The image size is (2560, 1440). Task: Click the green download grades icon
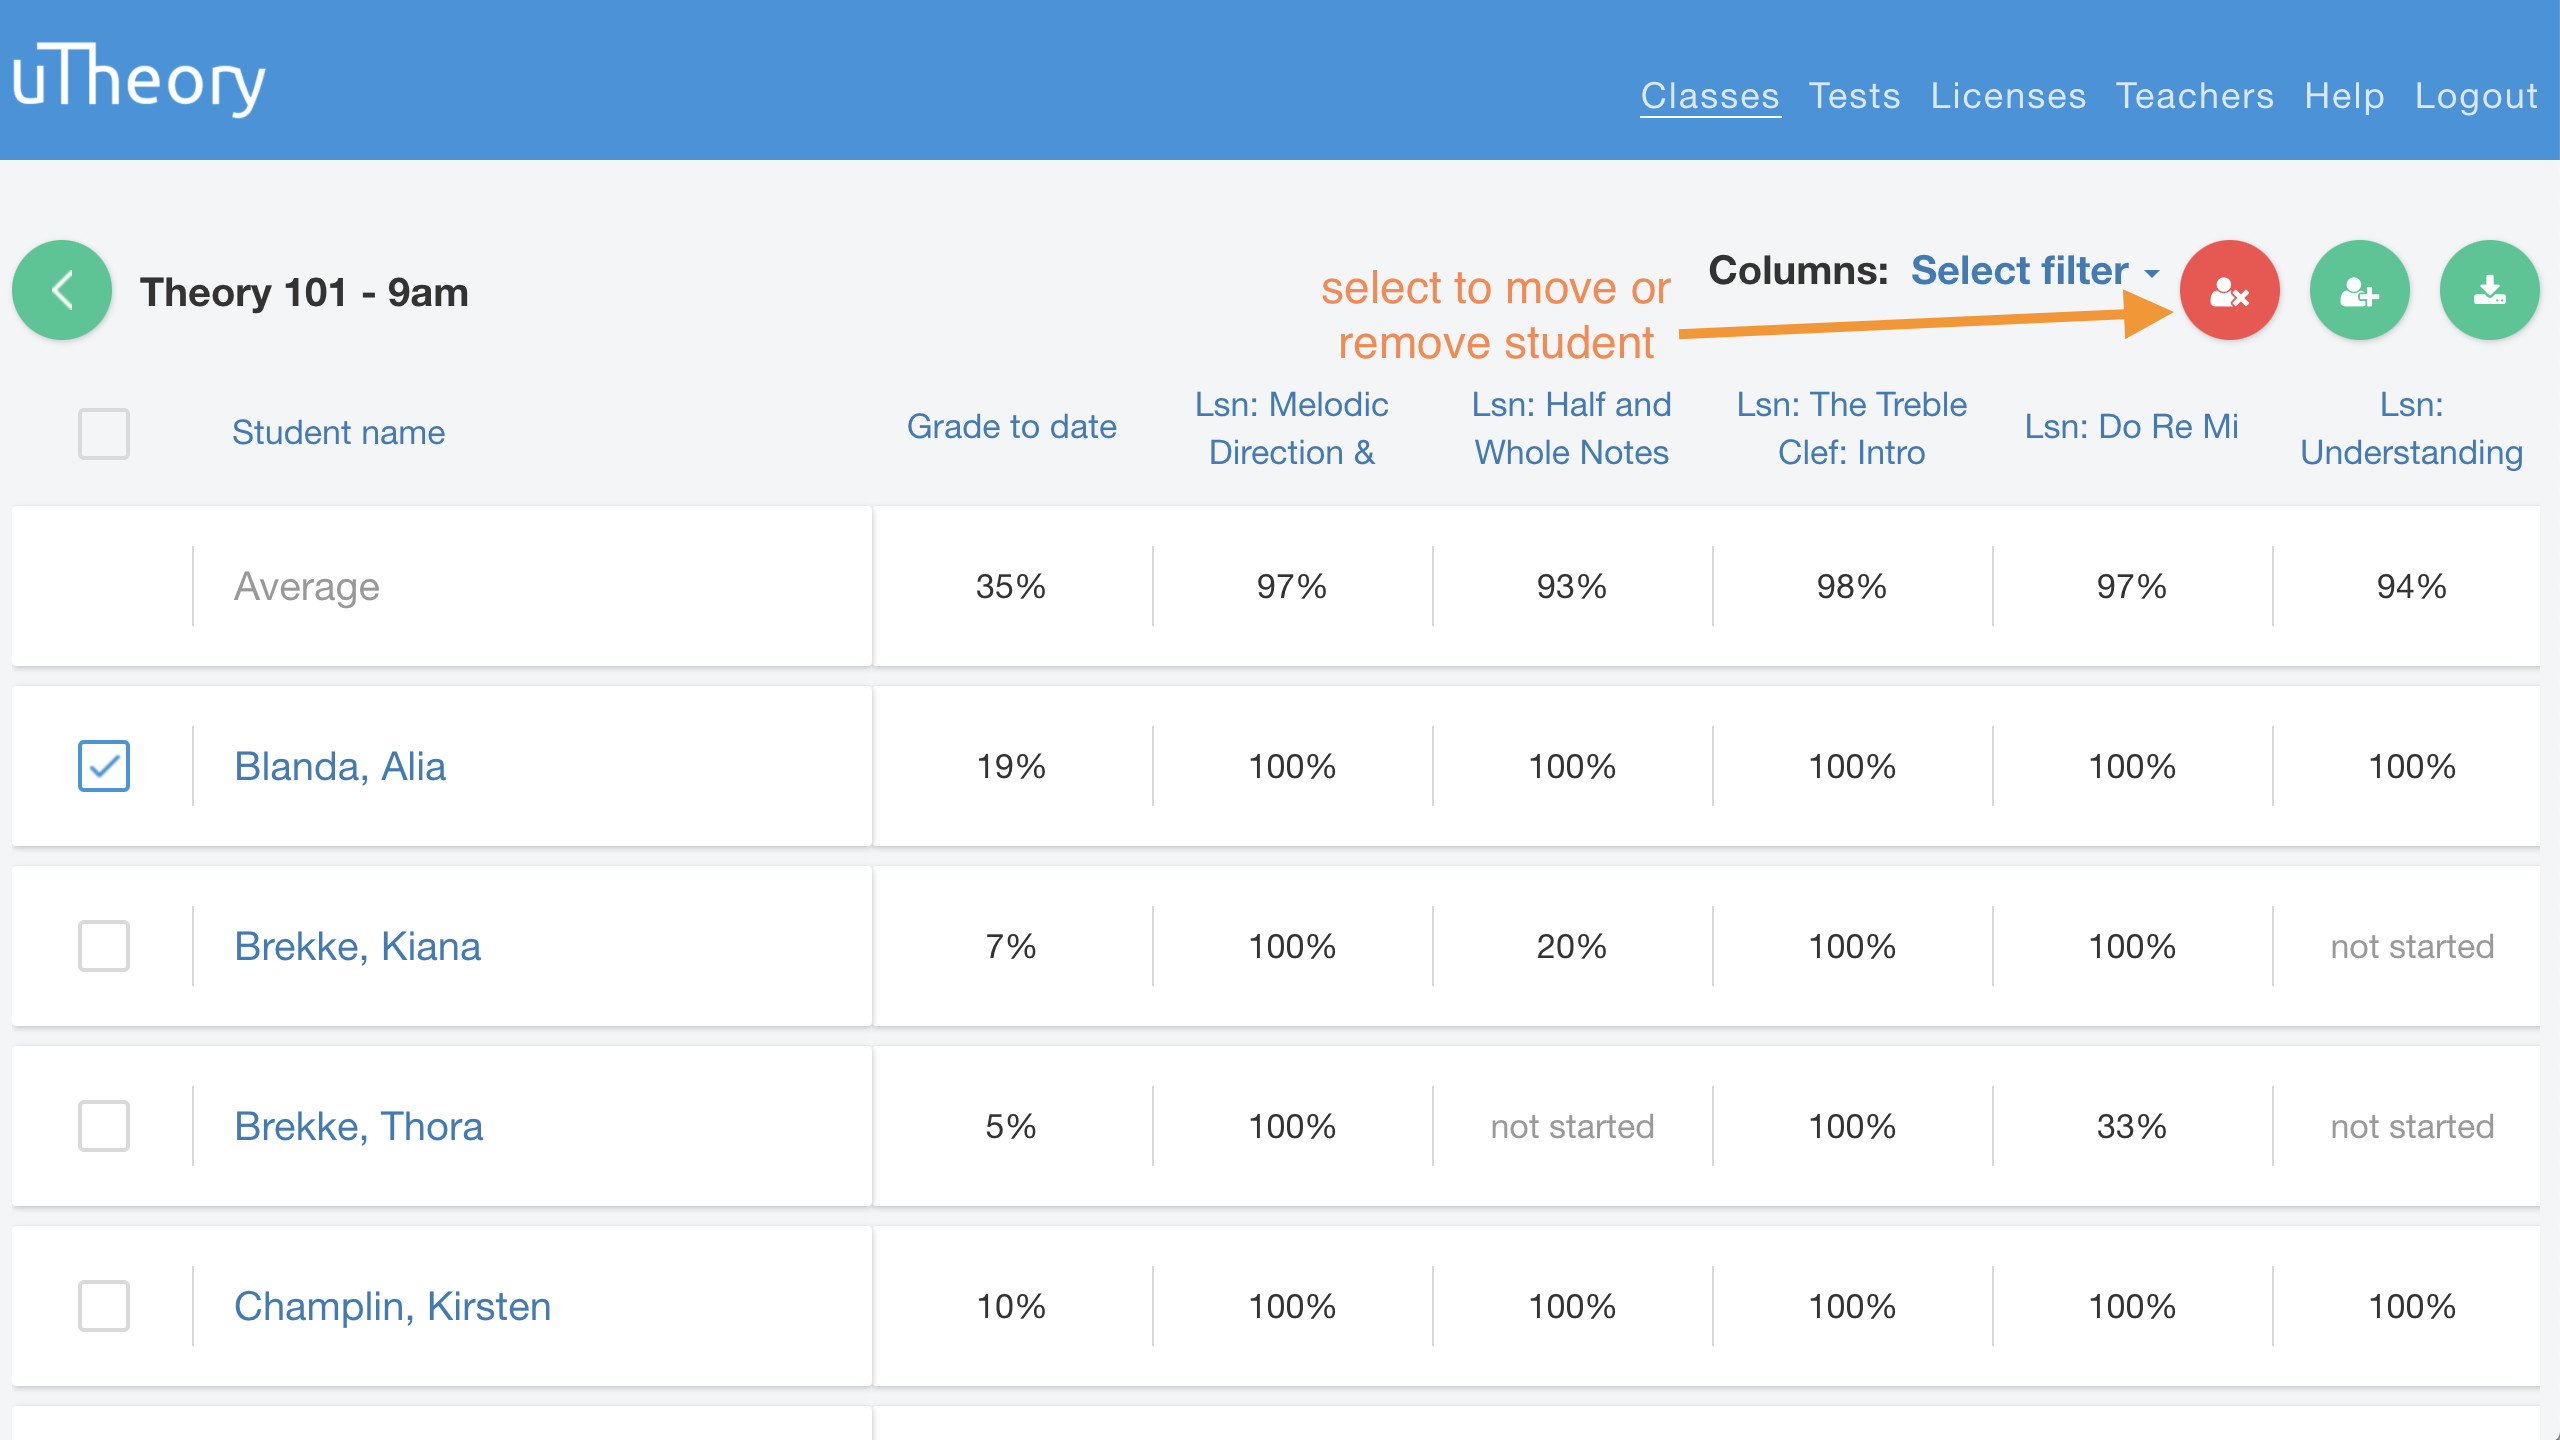[2489, 290]
